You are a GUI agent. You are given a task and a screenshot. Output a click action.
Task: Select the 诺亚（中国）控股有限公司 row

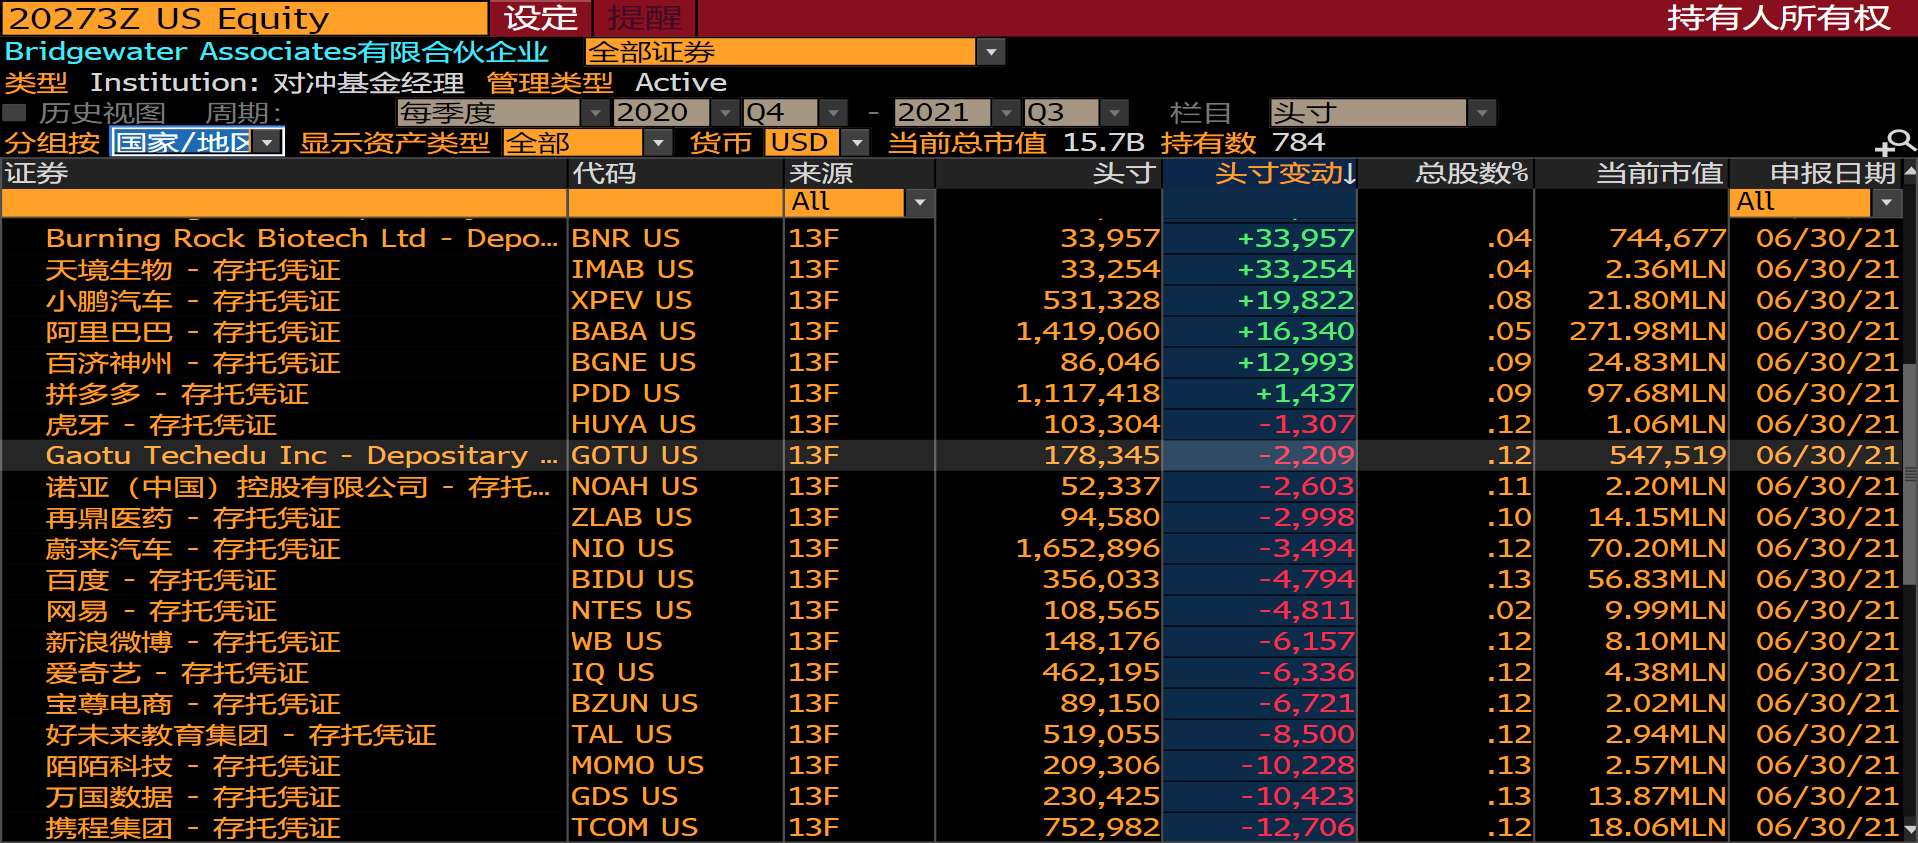coord(950,487)
